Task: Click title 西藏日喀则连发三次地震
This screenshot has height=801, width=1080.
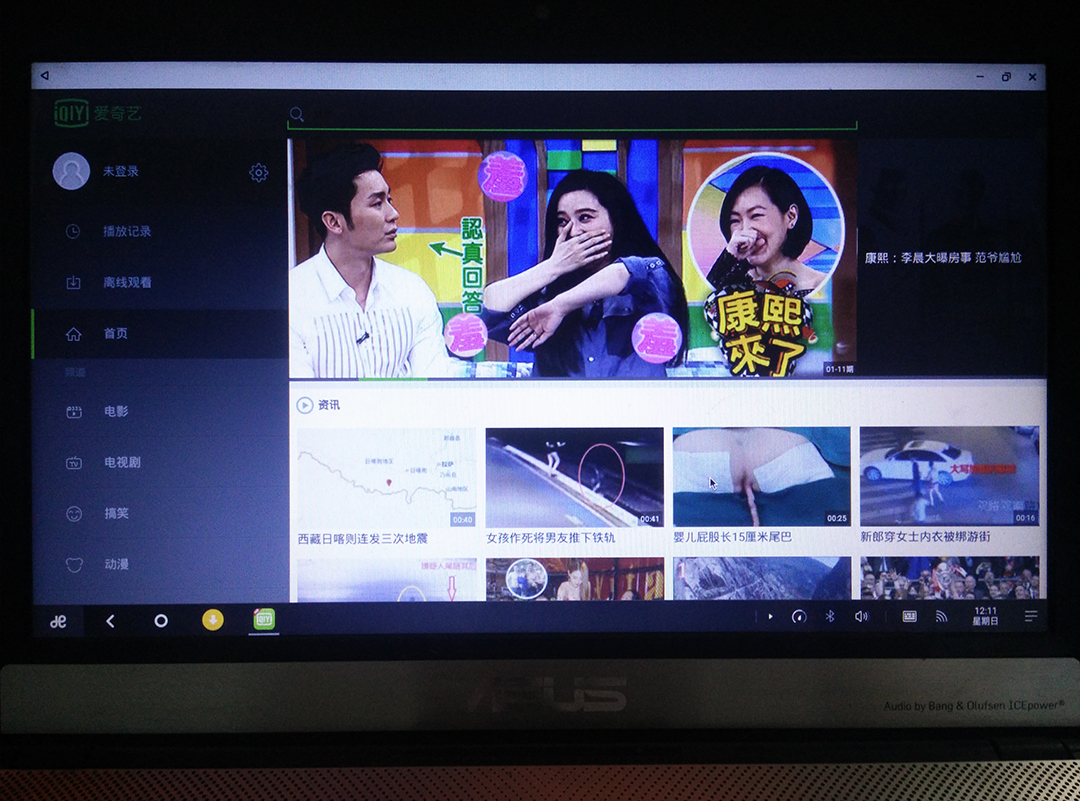Action: (362, 539)
